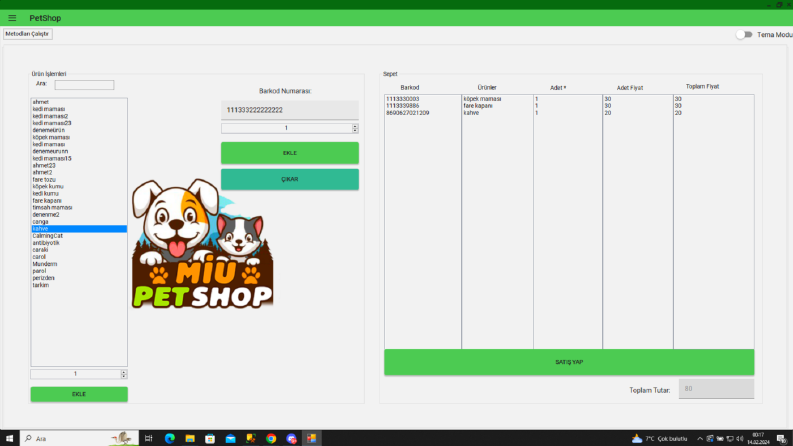Select 'fare tozu' in product list
The height and width of the screenshot is (446, 793).
click(x=79, y=180)
